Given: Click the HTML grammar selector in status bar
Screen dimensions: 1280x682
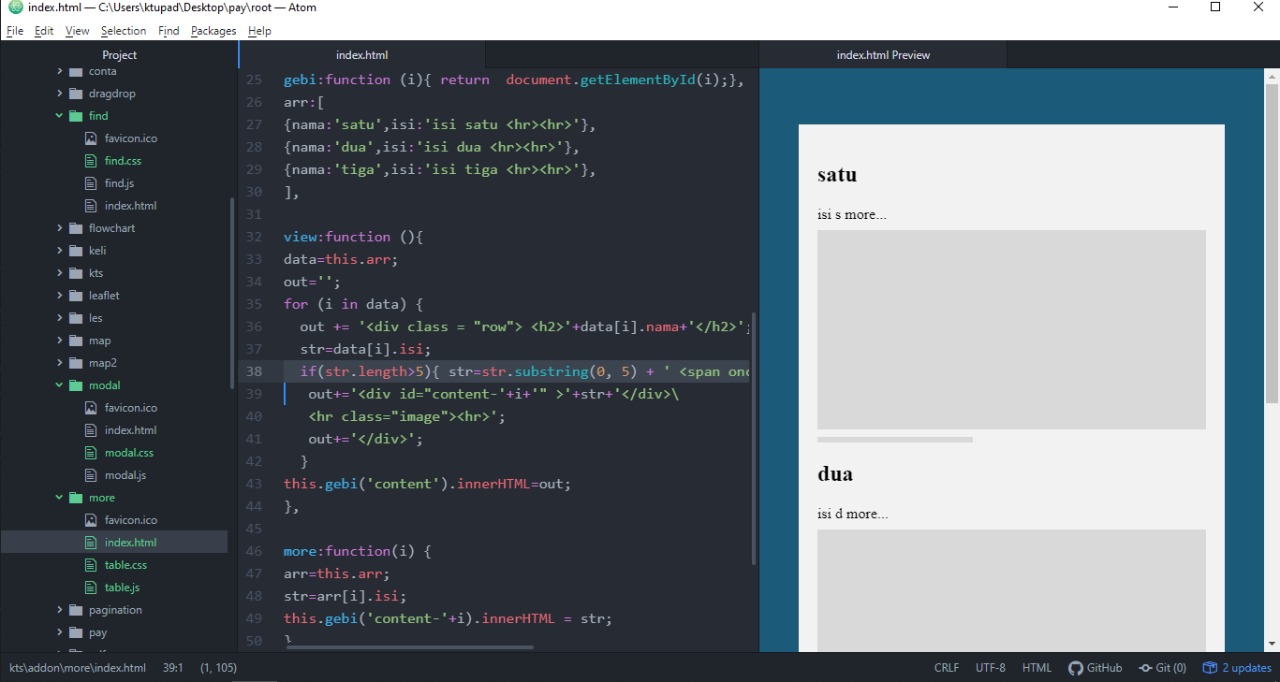Looking at the screenshot, I should 1037,667.
